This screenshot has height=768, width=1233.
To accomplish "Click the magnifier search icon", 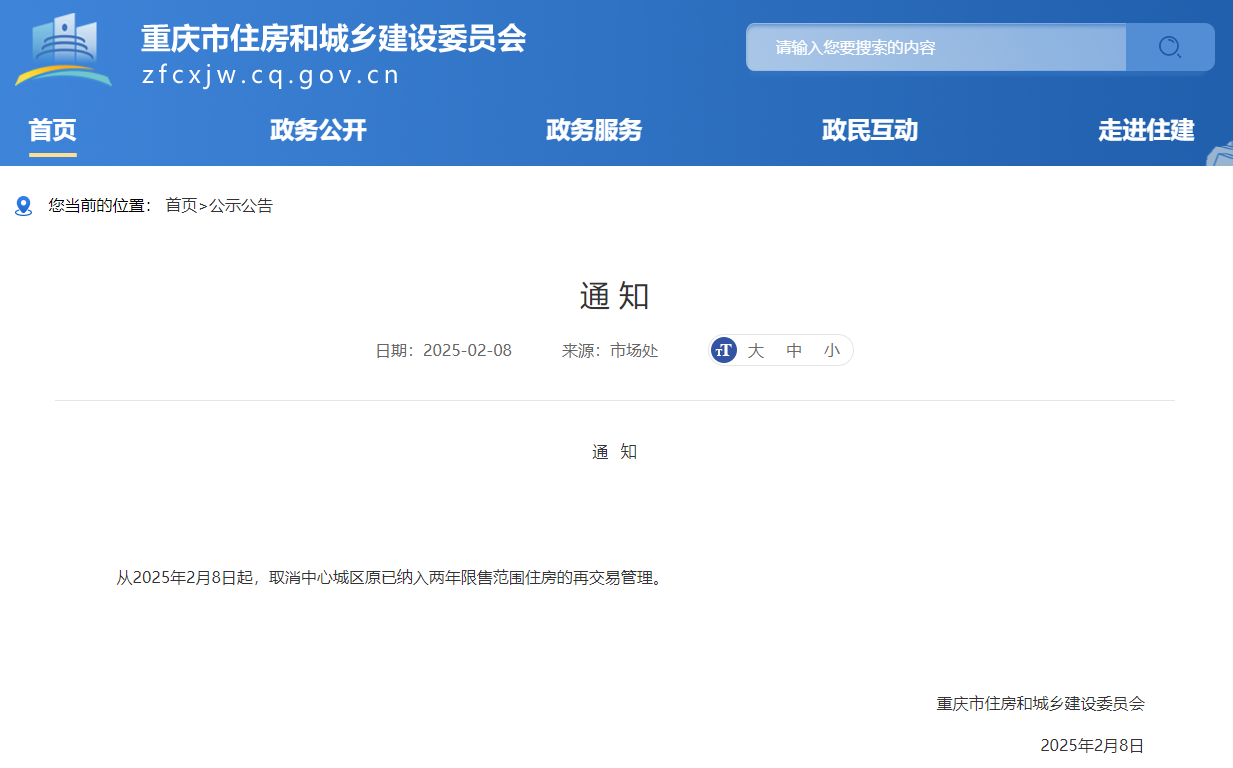I will (1169, 47).
